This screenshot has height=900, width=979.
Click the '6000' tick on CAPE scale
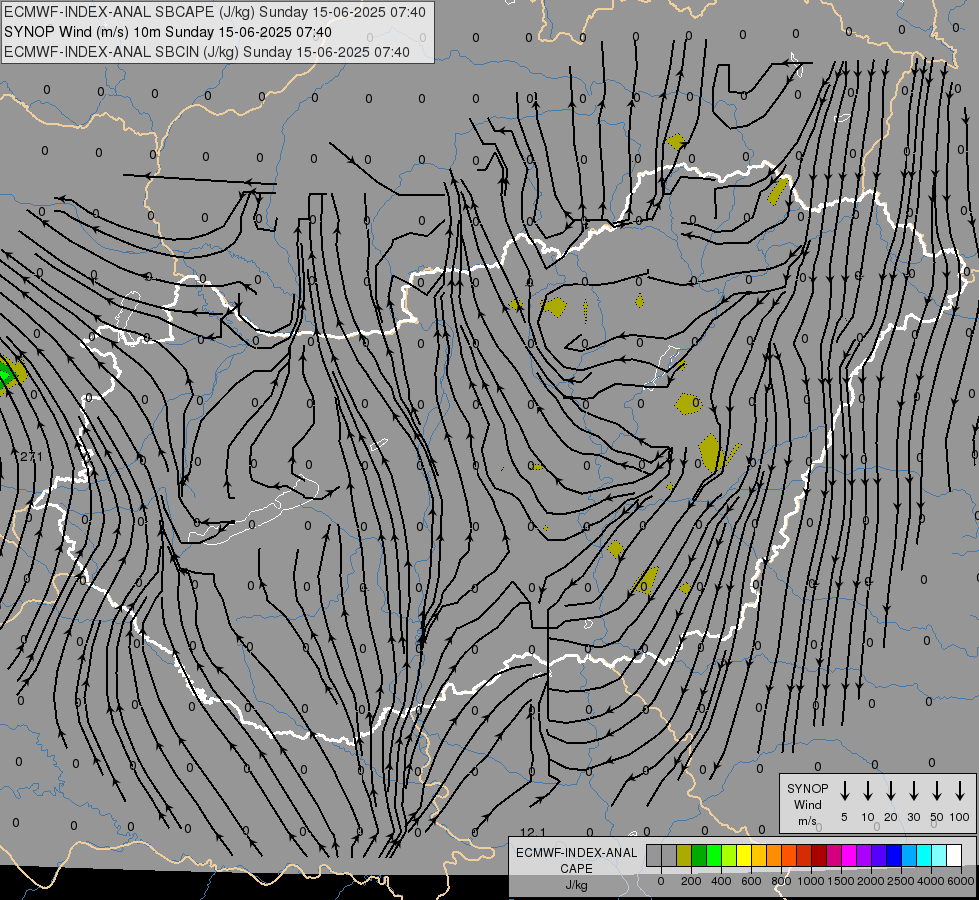click(961, 881)
